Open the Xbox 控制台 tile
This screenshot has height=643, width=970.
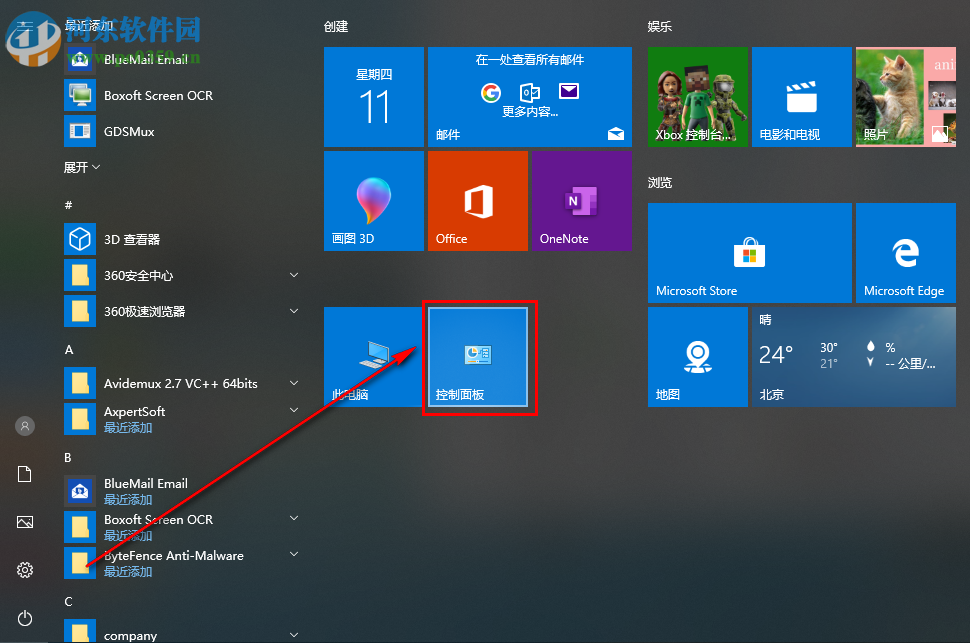click(x=696, y=96)
